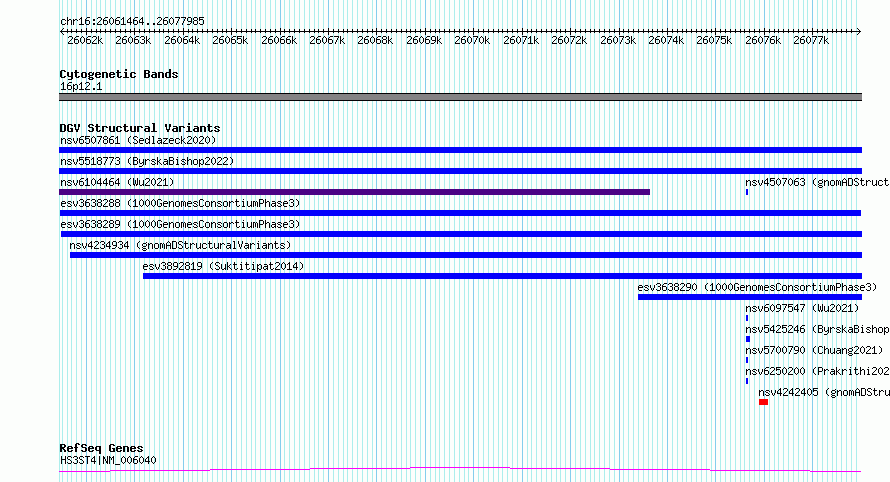Viewport: 890px width, 482px height.
Task: Click the purple nsv6104464 variant bar
Action: coord(354,192)
